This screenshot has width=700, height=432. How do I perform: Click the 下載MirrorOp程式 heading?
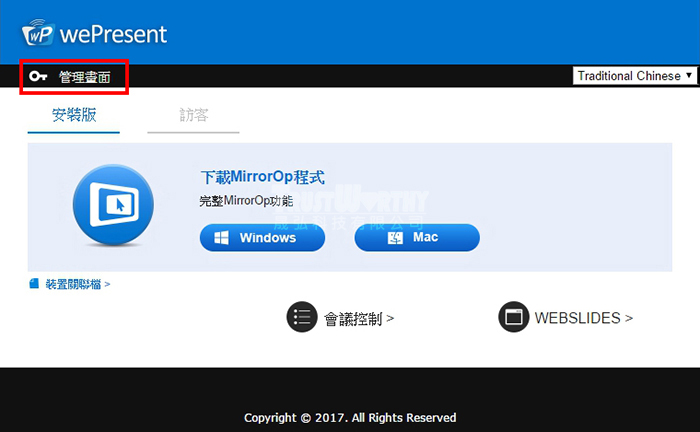[x=262, y=177]
